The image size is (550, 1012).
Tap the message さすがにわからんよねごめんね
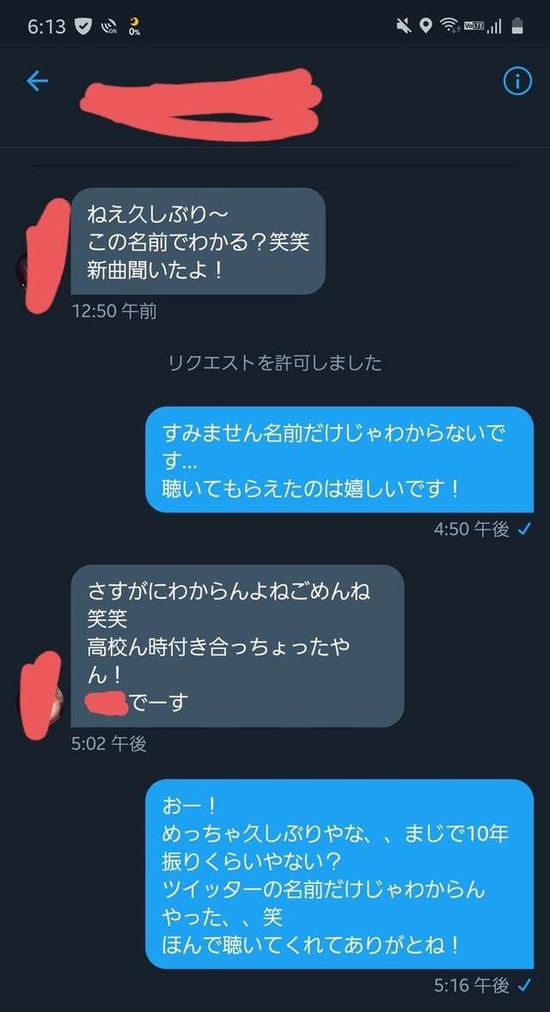(x=238, y=645)
